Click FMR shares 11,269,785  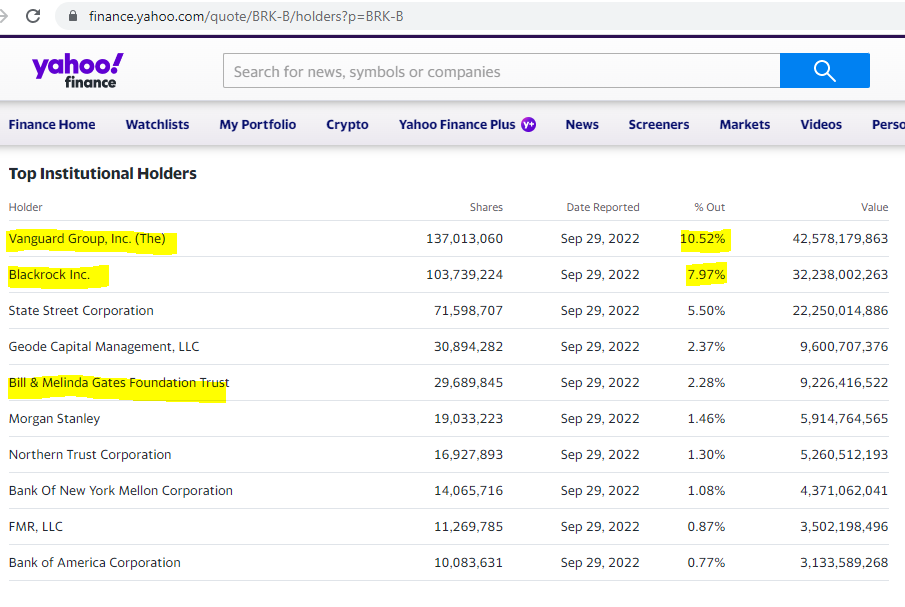[x=468, y=527]
